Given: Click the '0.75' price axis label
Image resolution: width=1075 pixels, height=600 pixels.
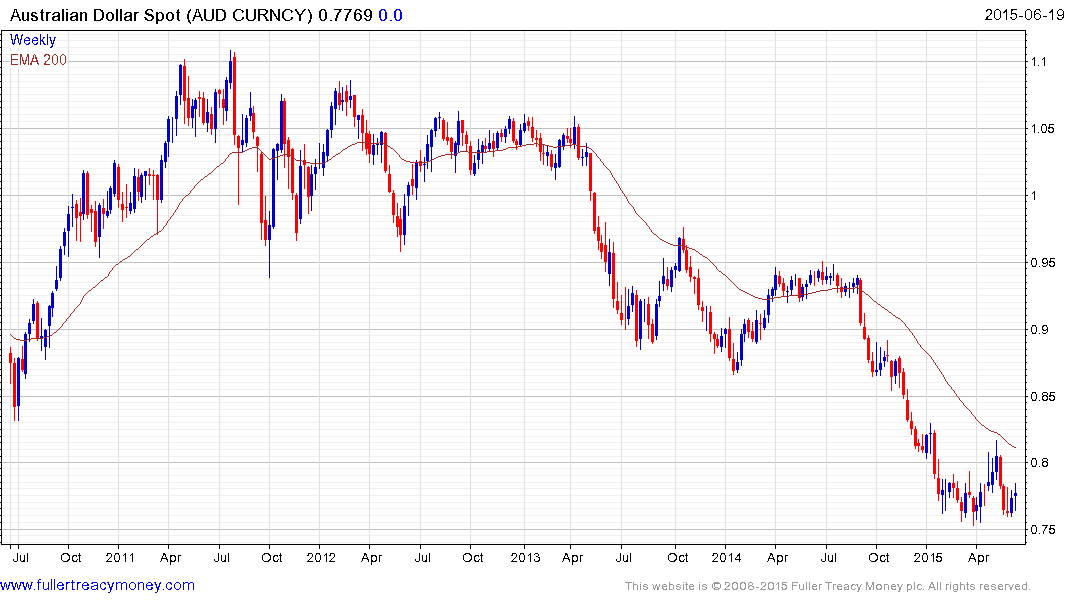Looking at the screenshot, I should coord(1042,530).
